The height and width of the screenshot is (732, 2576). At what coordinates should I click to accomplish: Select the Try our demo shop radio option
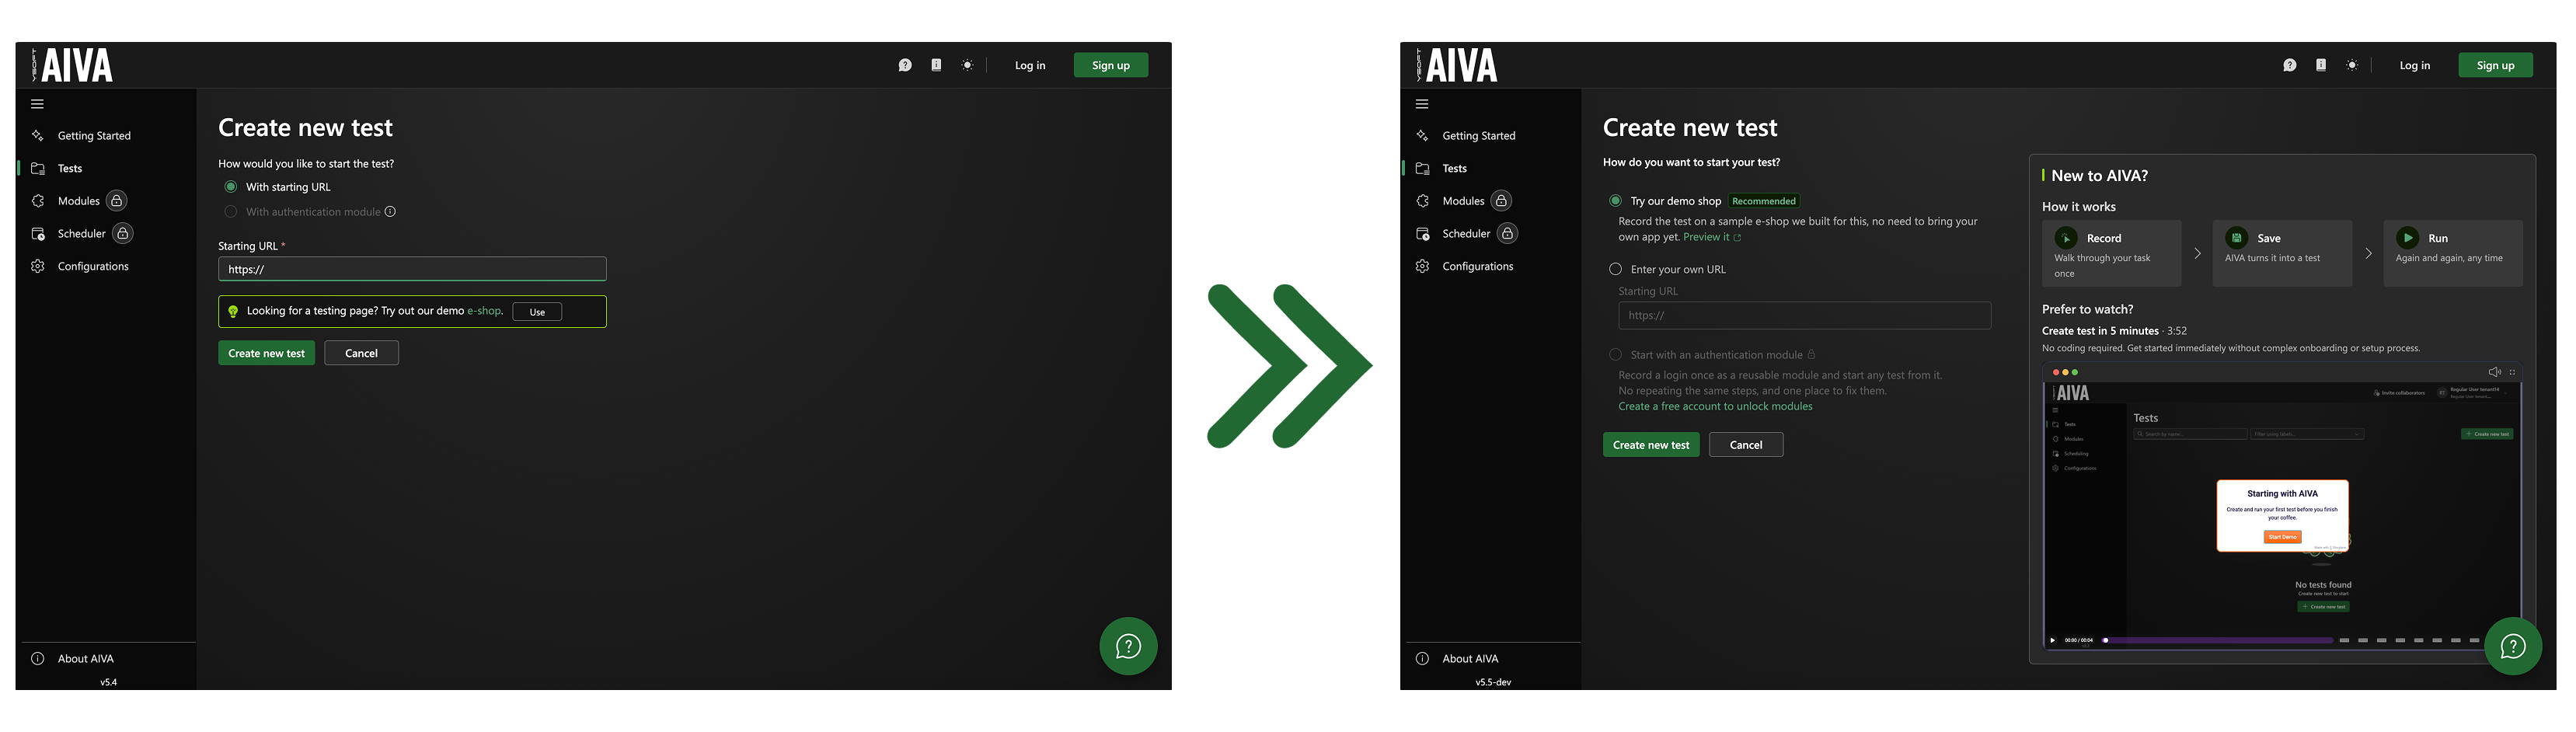click(x=1615, y=201)
